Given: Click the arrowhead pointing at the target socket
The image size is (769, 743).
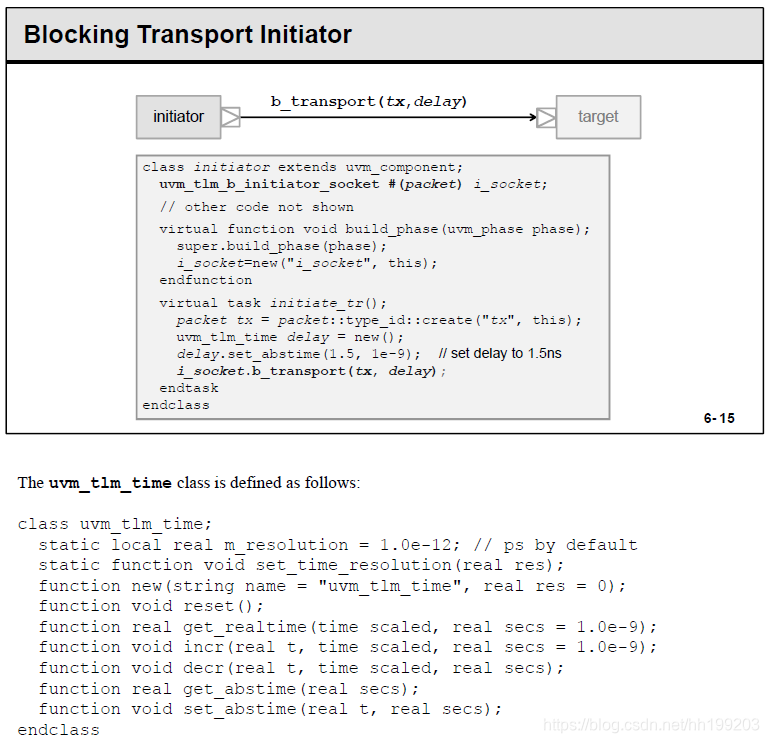Looking at the screenshot, I should pyautogui.click(x=533, y=117).
